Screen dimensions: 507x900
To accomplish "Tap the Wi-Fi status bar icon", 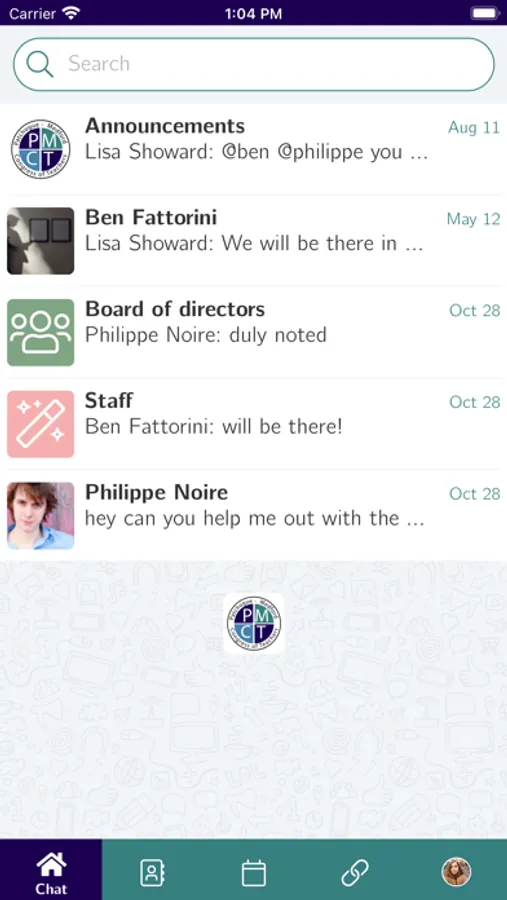I will pyautogui.click(x=71, y=13).
